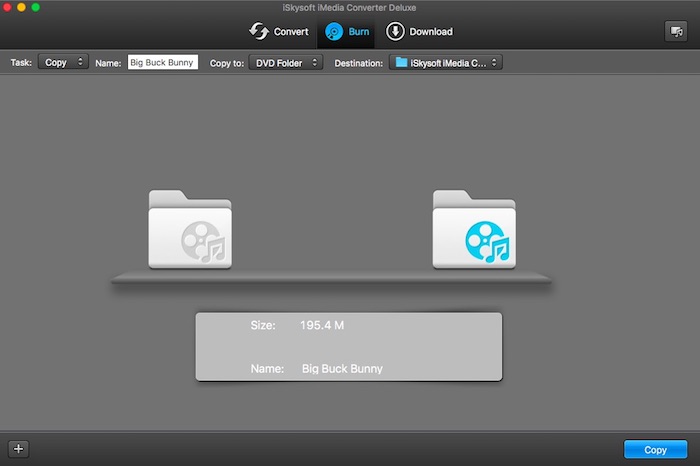Click the Name Big Buck Bunny info row
Screen dimensions: 700x466
(x=348, y=368)
